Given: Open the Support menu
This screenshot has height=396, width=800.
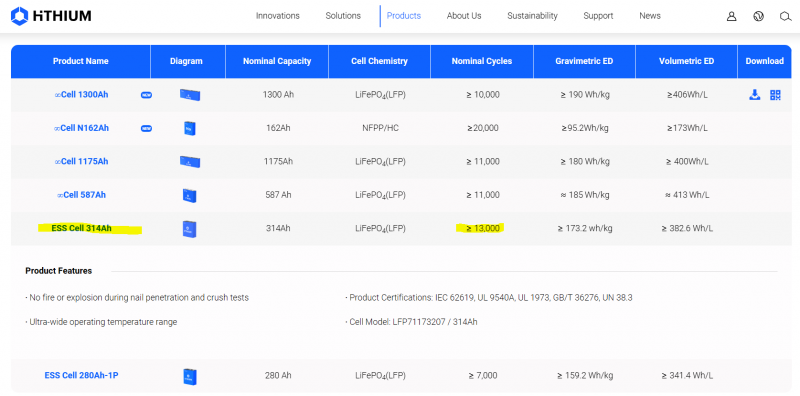Looking at the screenshot, I should point(598,16).
